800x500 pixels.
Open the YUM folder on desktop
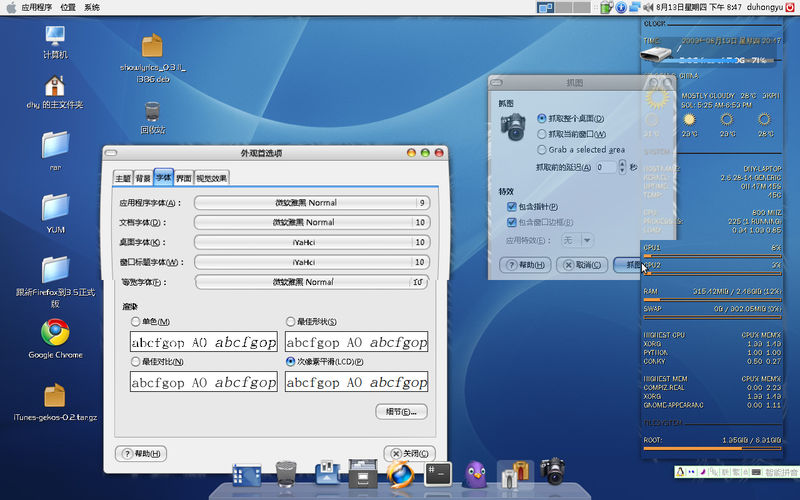tap(55, 207)
